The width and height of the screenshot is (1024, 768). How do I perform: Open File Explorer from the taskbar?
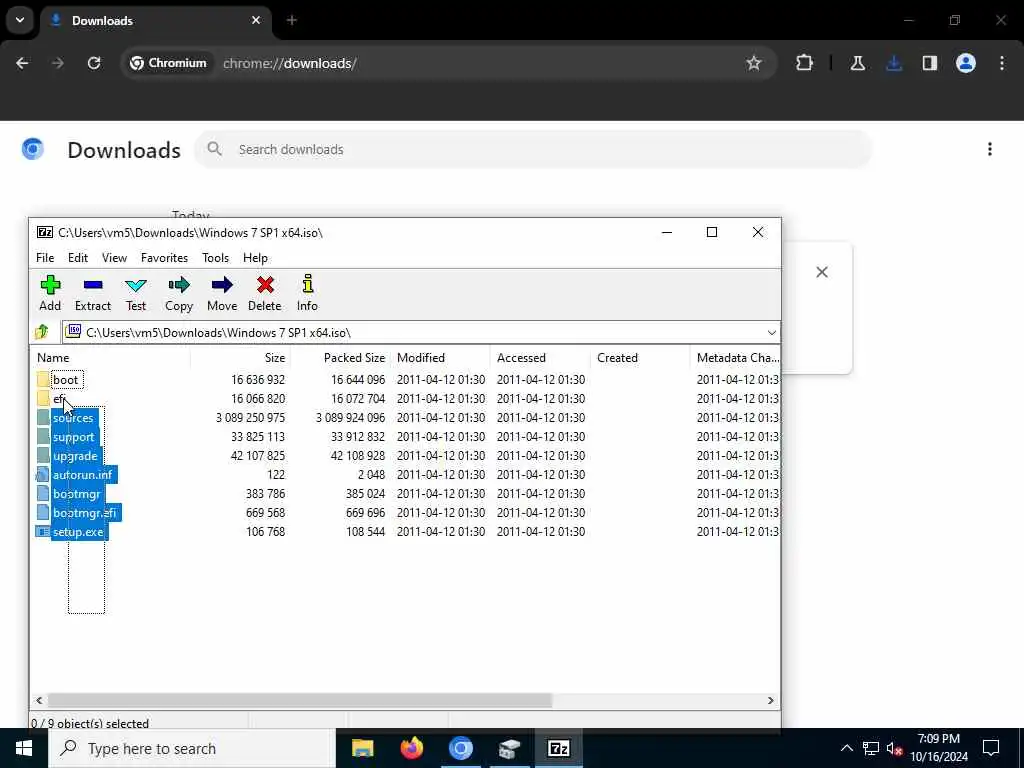click(x=362, y=748)
